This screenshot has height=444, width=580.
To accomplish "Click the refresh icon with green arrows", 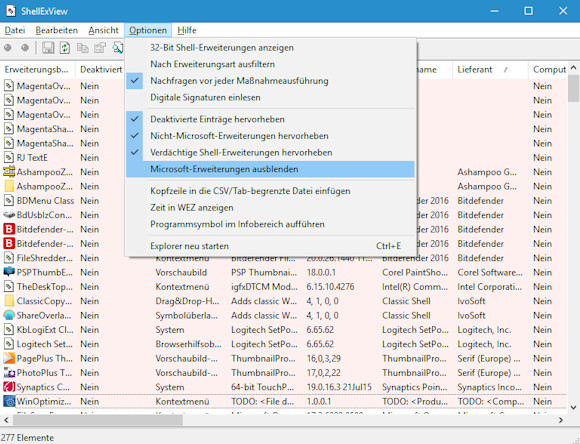I will (x=65, y=48).
